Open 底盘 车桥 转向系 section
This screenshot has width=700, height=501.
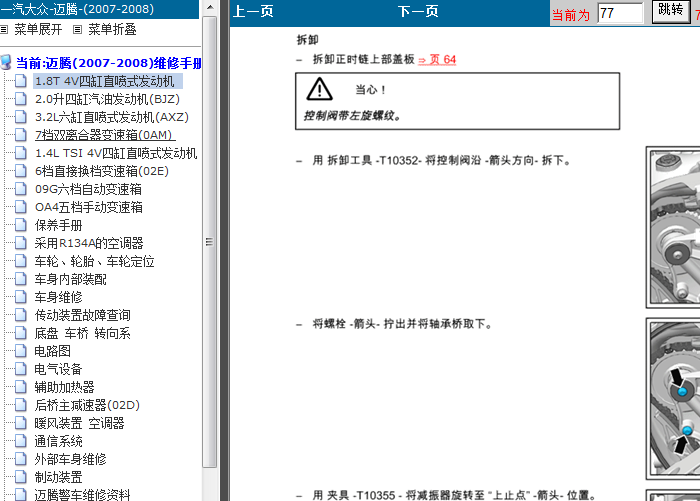[x=83, y=333]
